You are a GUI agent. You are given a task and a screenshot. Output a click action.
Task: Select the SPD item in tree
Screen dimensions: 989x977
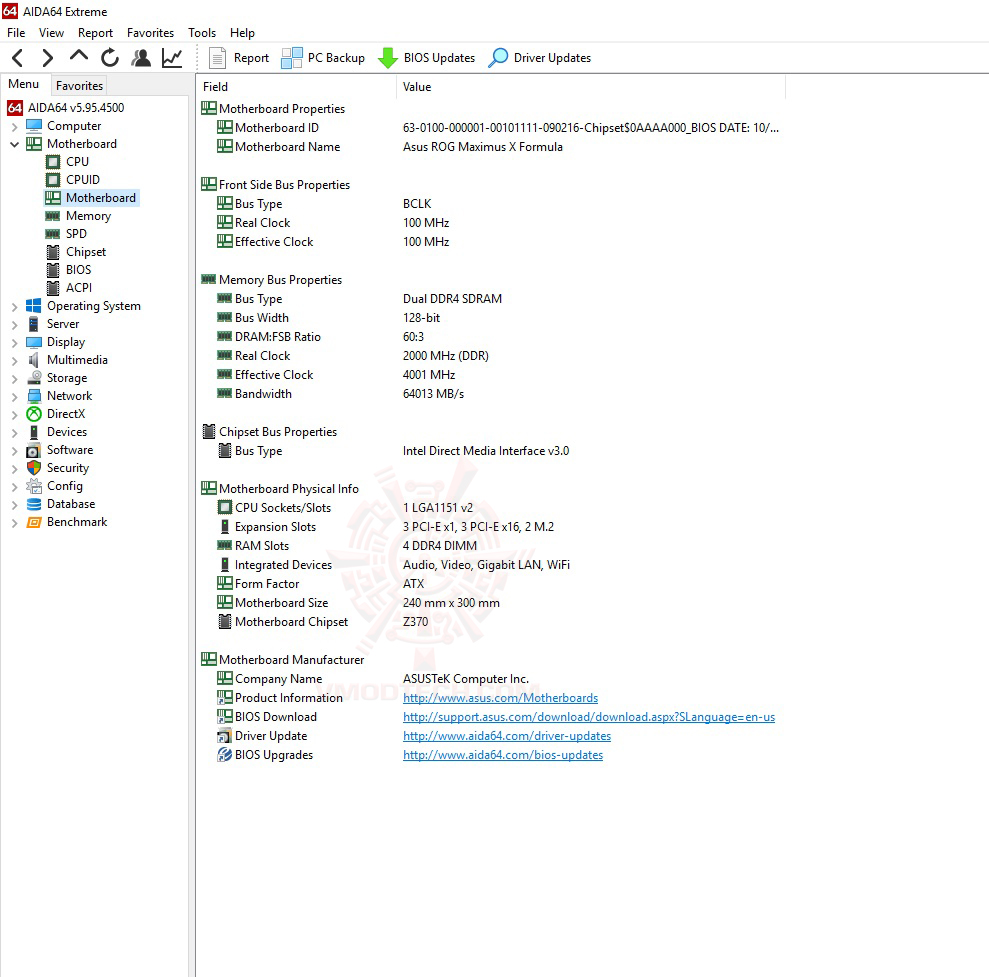(76, 234)
